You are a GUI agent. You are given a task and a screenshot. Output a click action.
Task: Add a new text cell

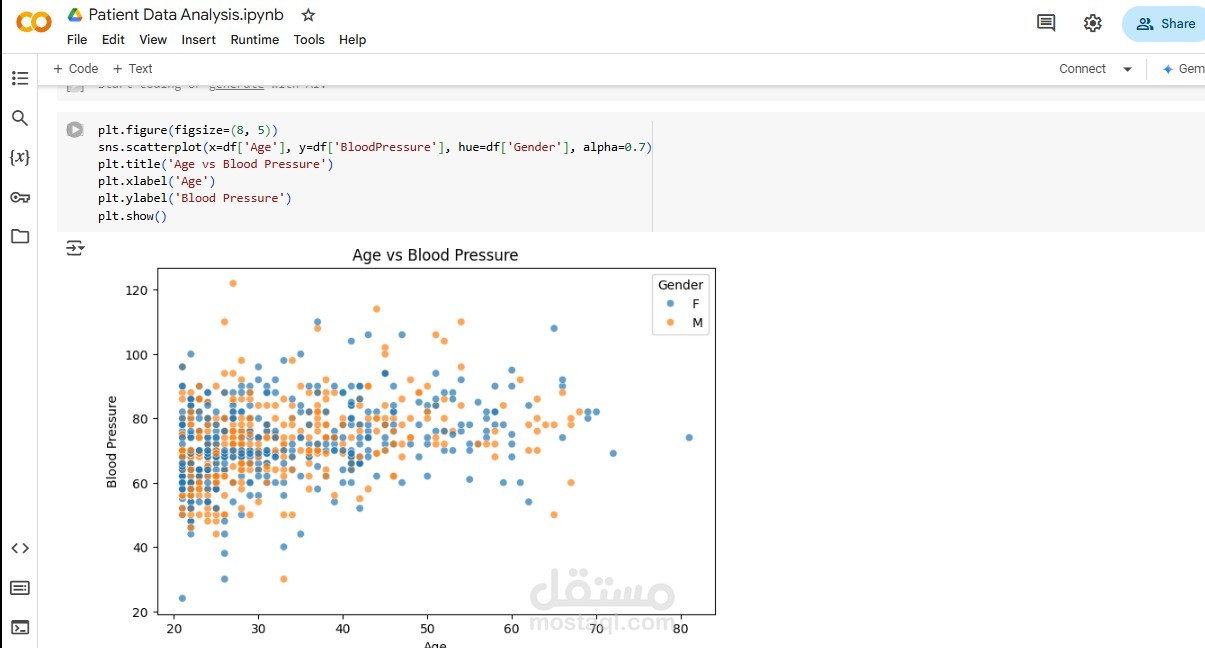click(133, 69)
